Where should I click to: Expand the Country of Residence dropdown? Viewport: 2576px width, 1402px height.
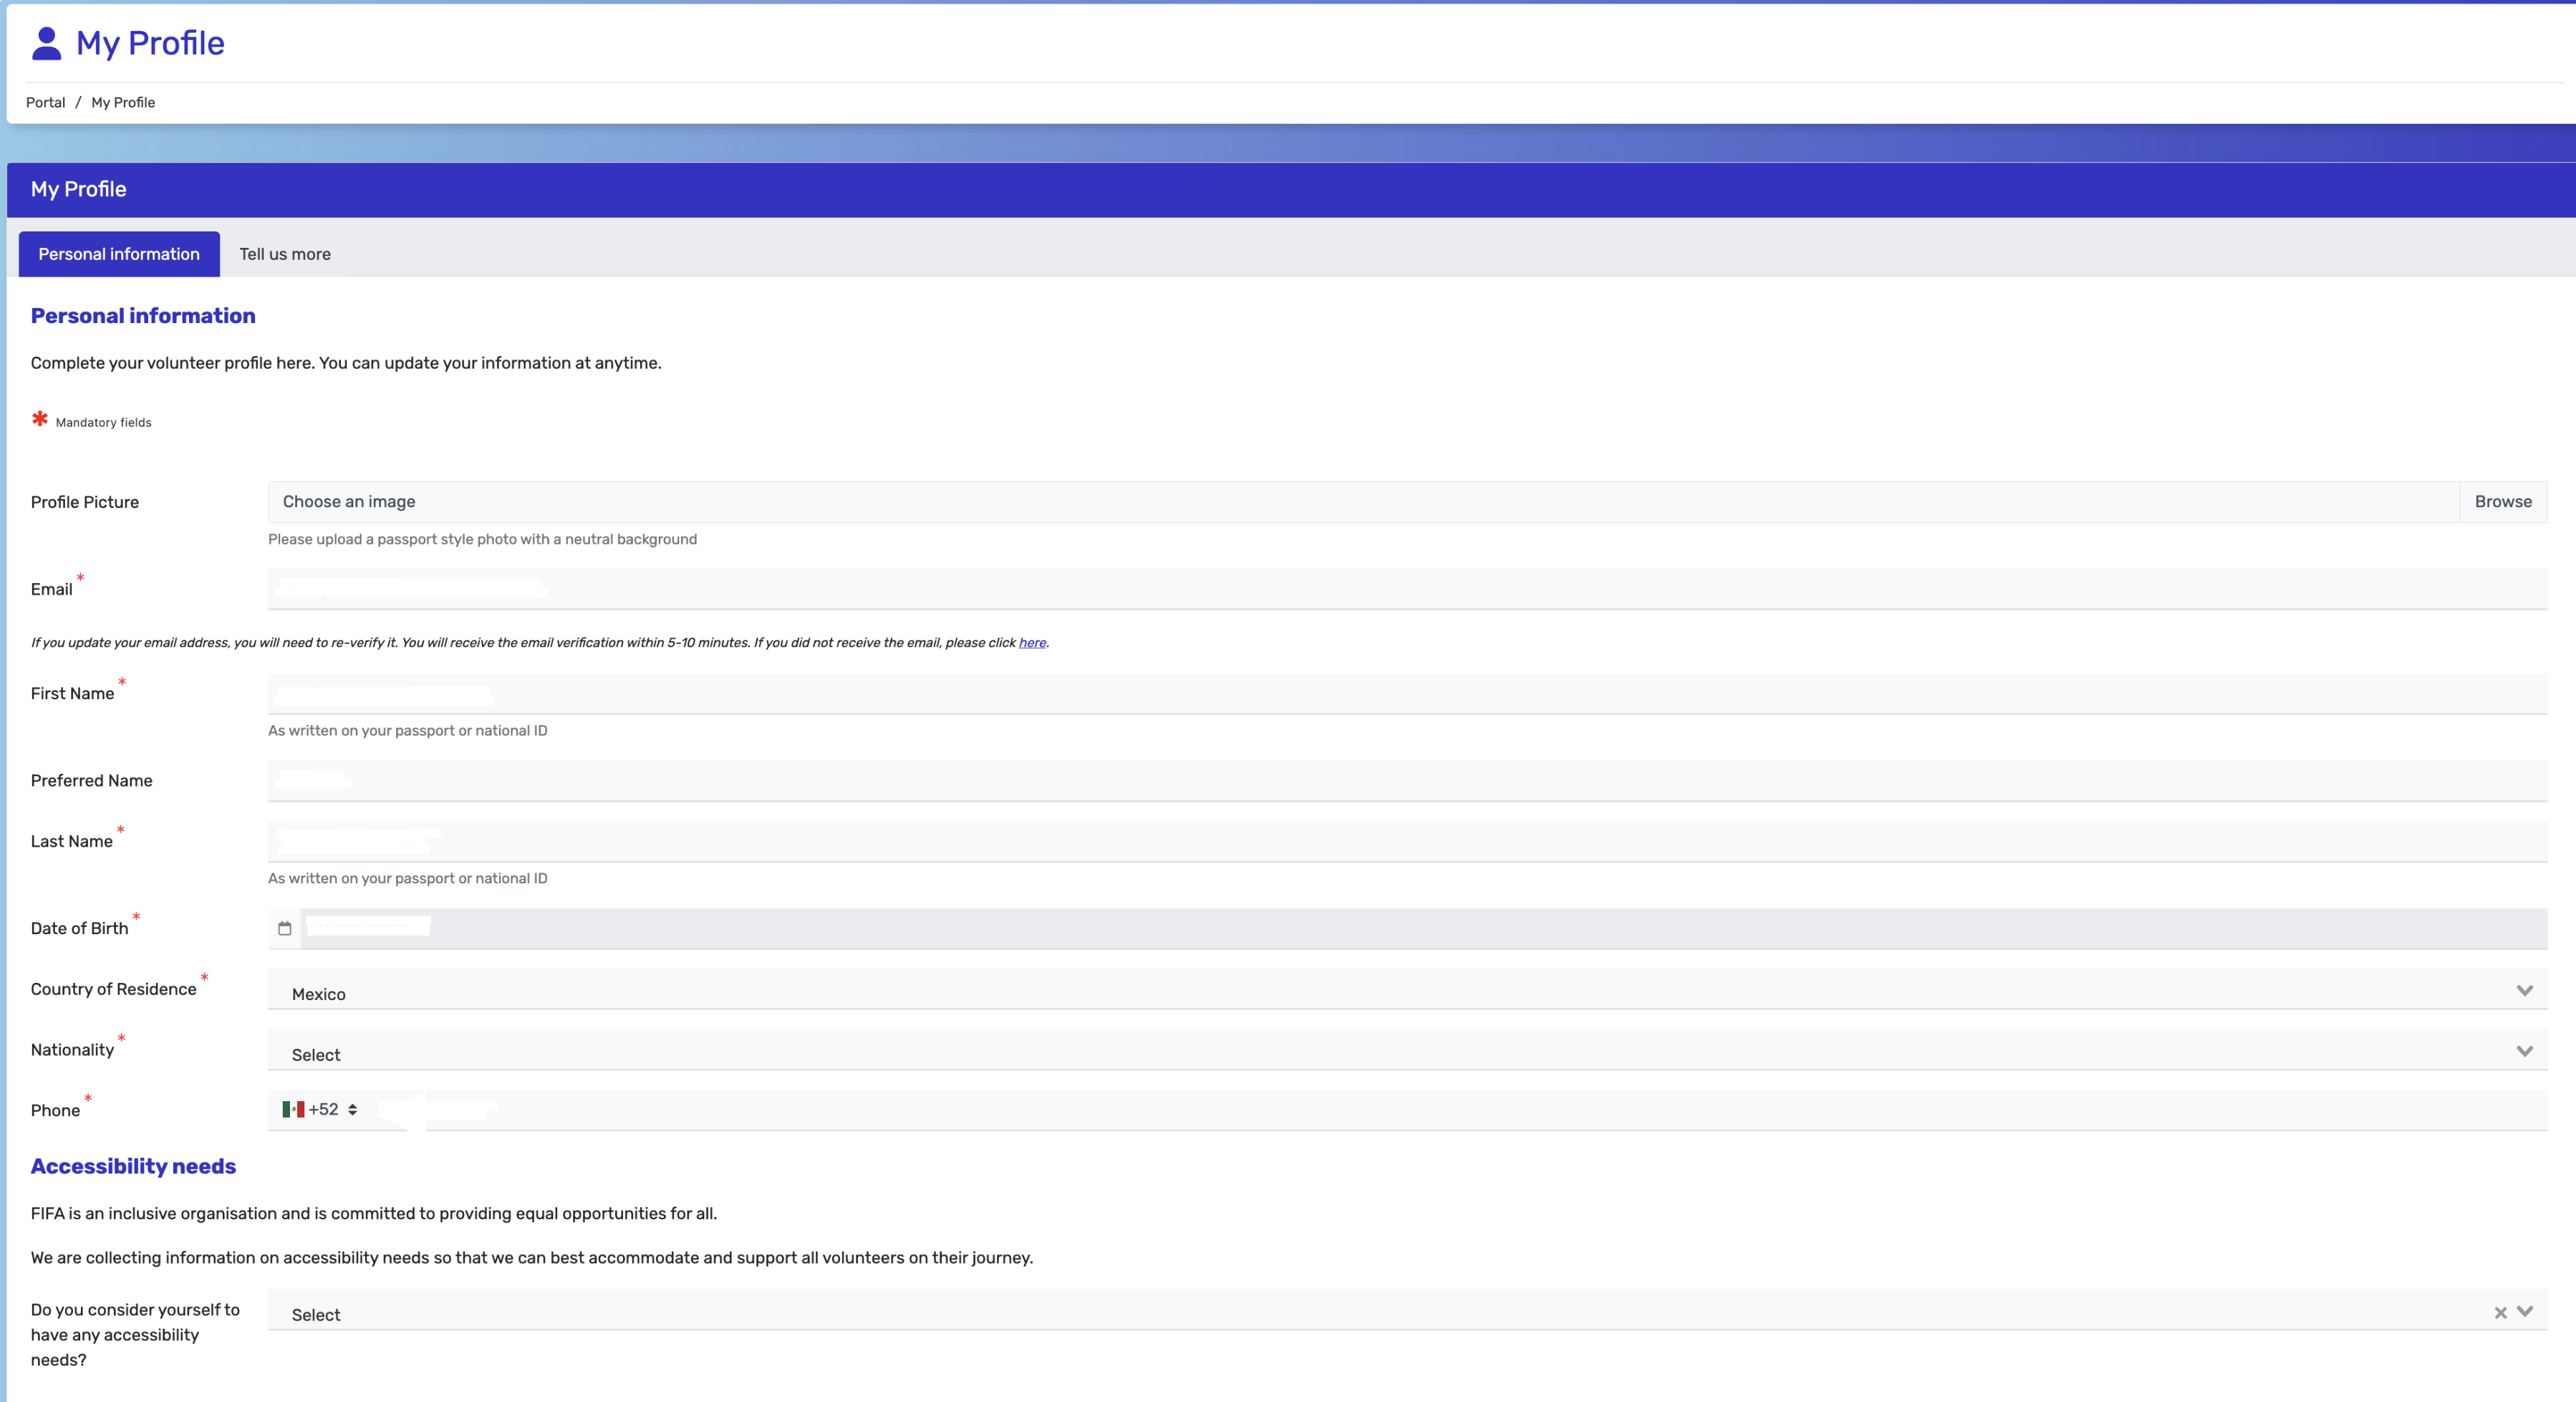click(2524, 990)
